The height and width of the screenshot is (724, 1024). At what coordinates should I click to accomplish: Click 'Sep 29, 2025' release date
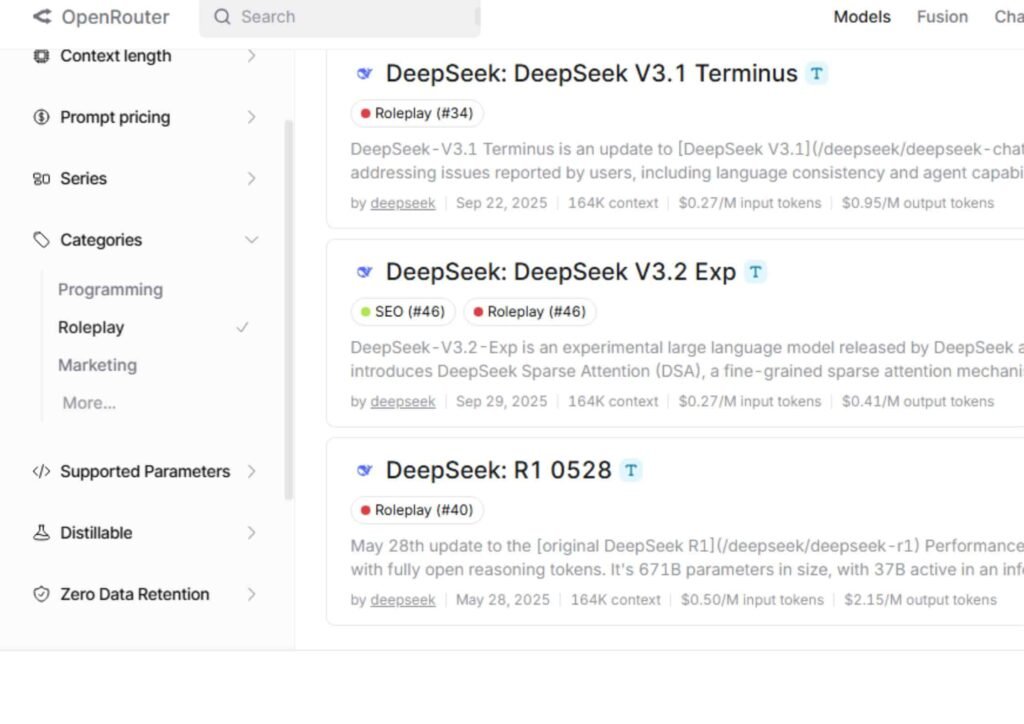502,401
